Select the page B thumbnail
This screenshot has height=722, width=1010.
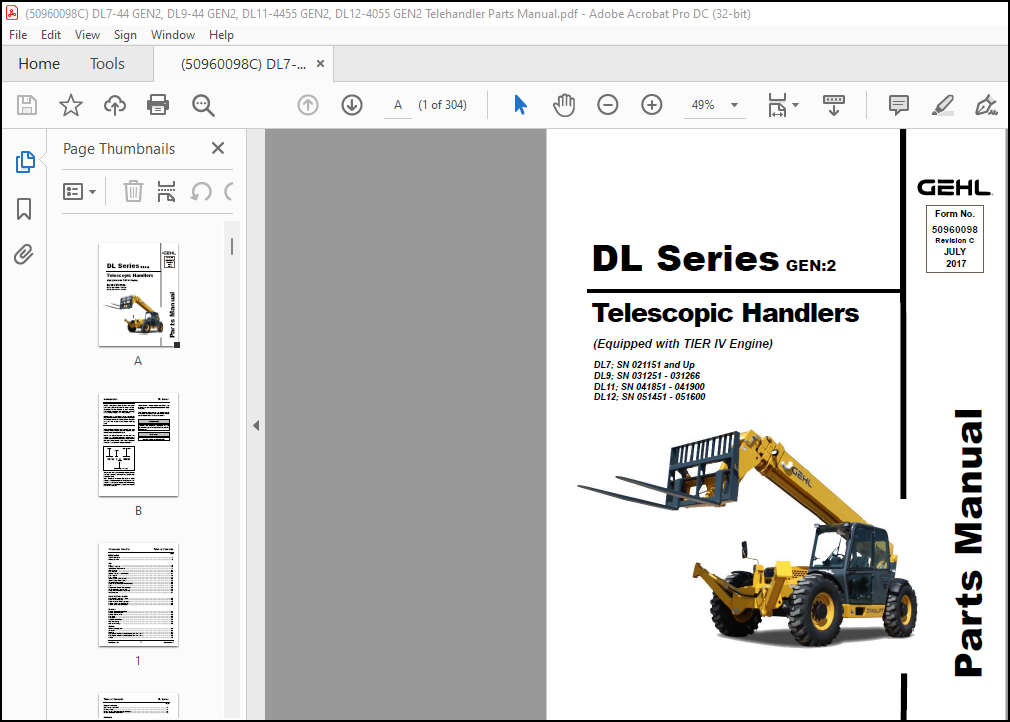tap(138, 445)
